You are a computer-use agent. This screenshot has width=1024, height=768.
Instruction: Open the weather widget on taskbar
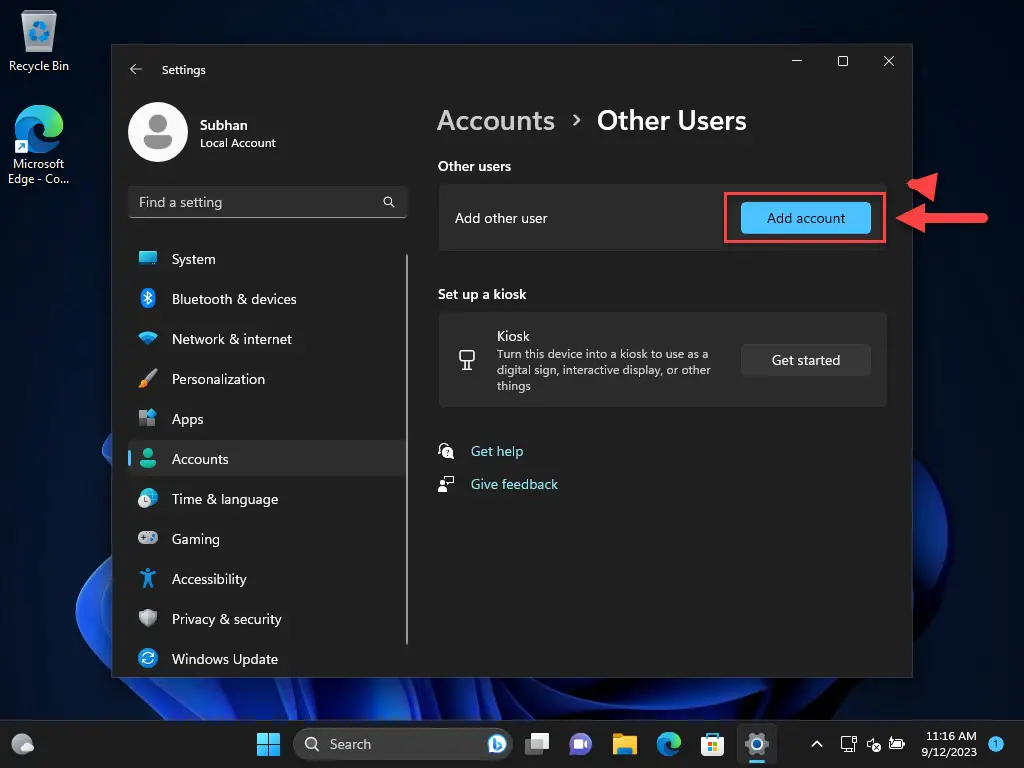coord(23,744)
